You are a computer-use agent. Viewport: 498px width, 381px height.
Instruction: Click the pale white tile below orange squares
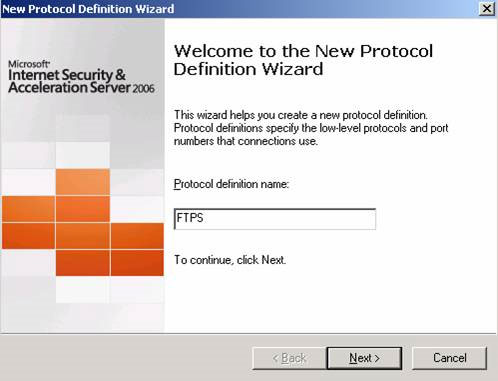(82, 290)
